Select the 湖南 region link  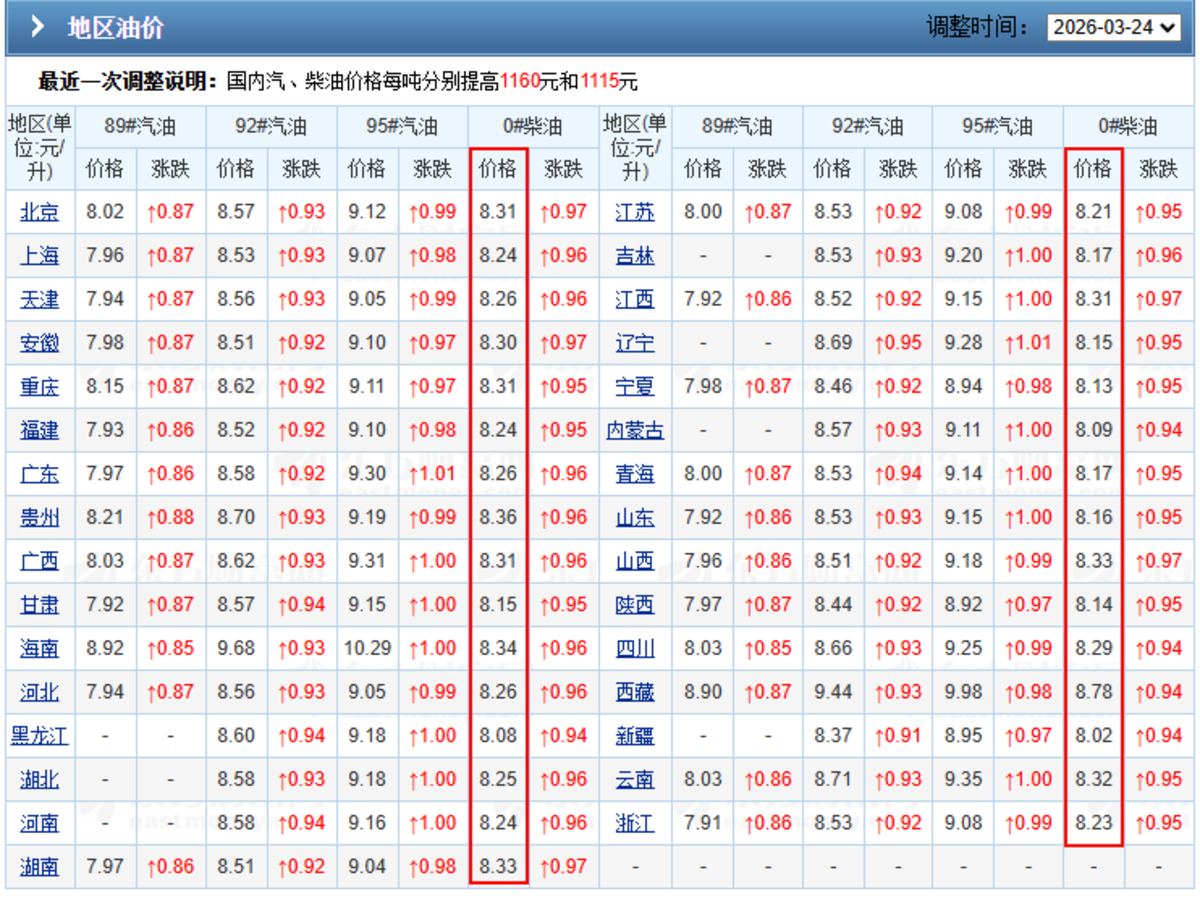[x=39, y=866]
